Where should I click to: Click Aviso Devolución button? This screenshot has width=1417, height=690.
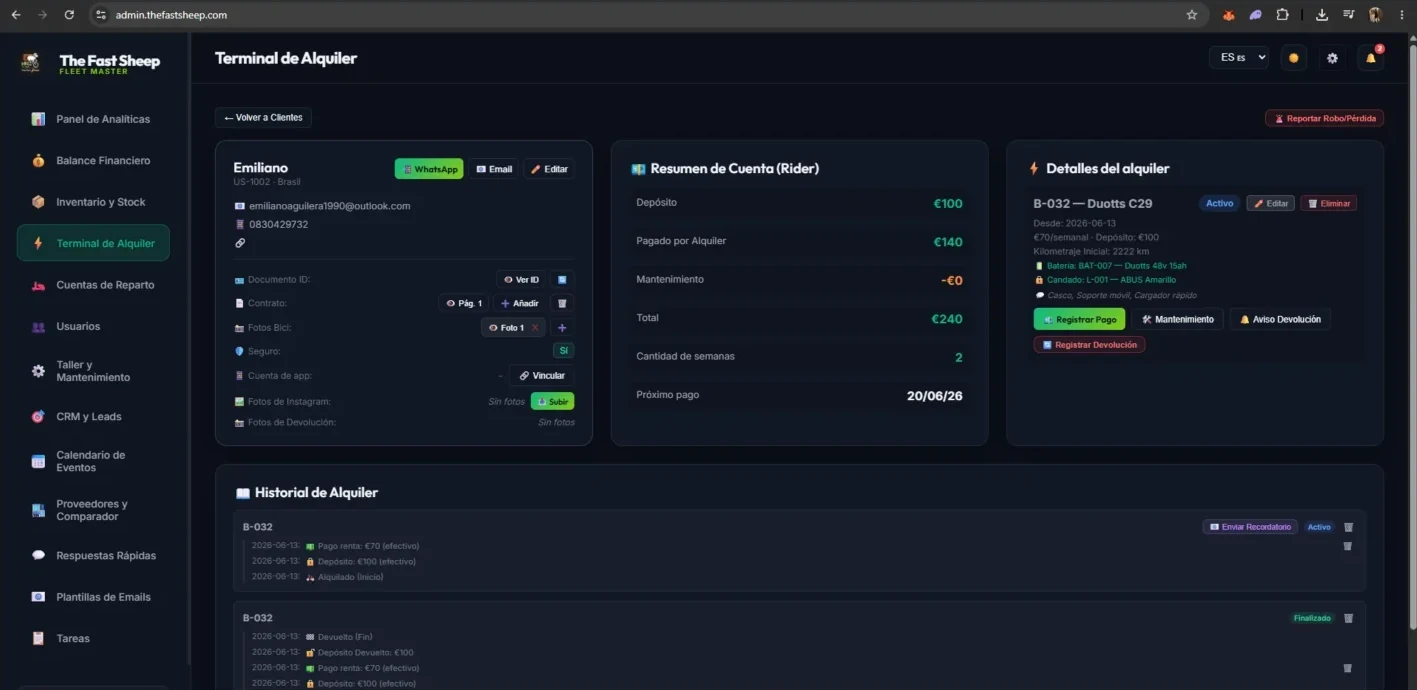[1280, 319]
